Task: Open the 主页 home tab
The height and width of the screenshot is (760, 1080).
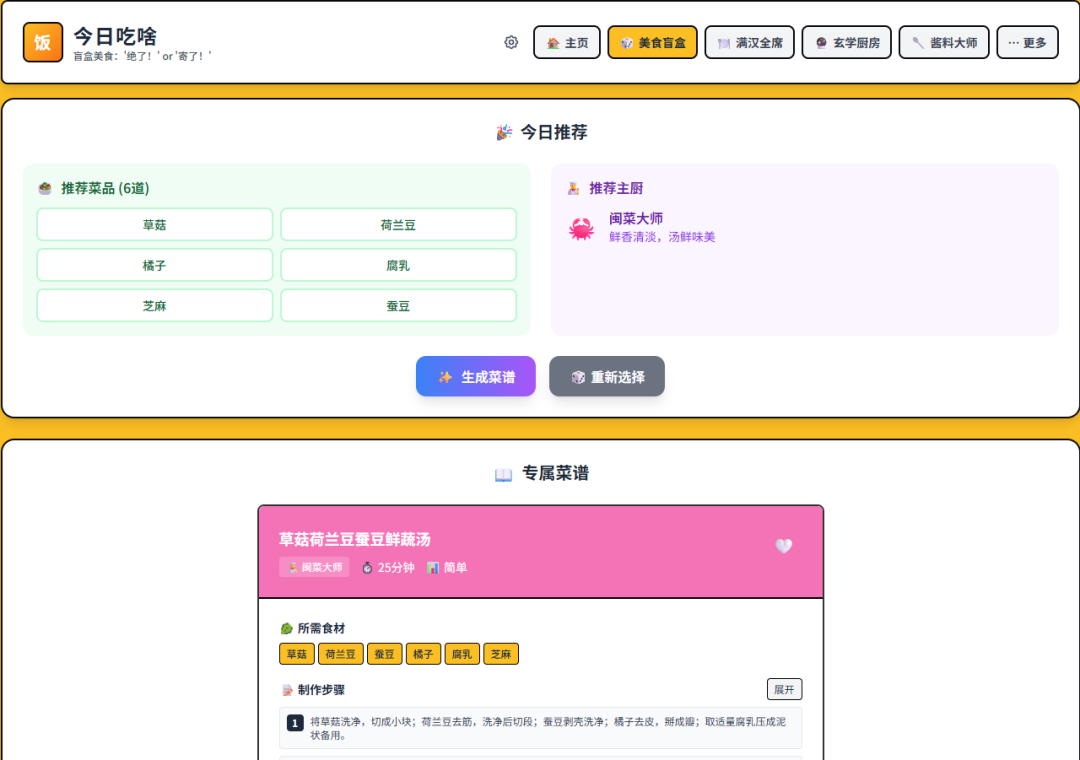Action: tap(567, 43)
